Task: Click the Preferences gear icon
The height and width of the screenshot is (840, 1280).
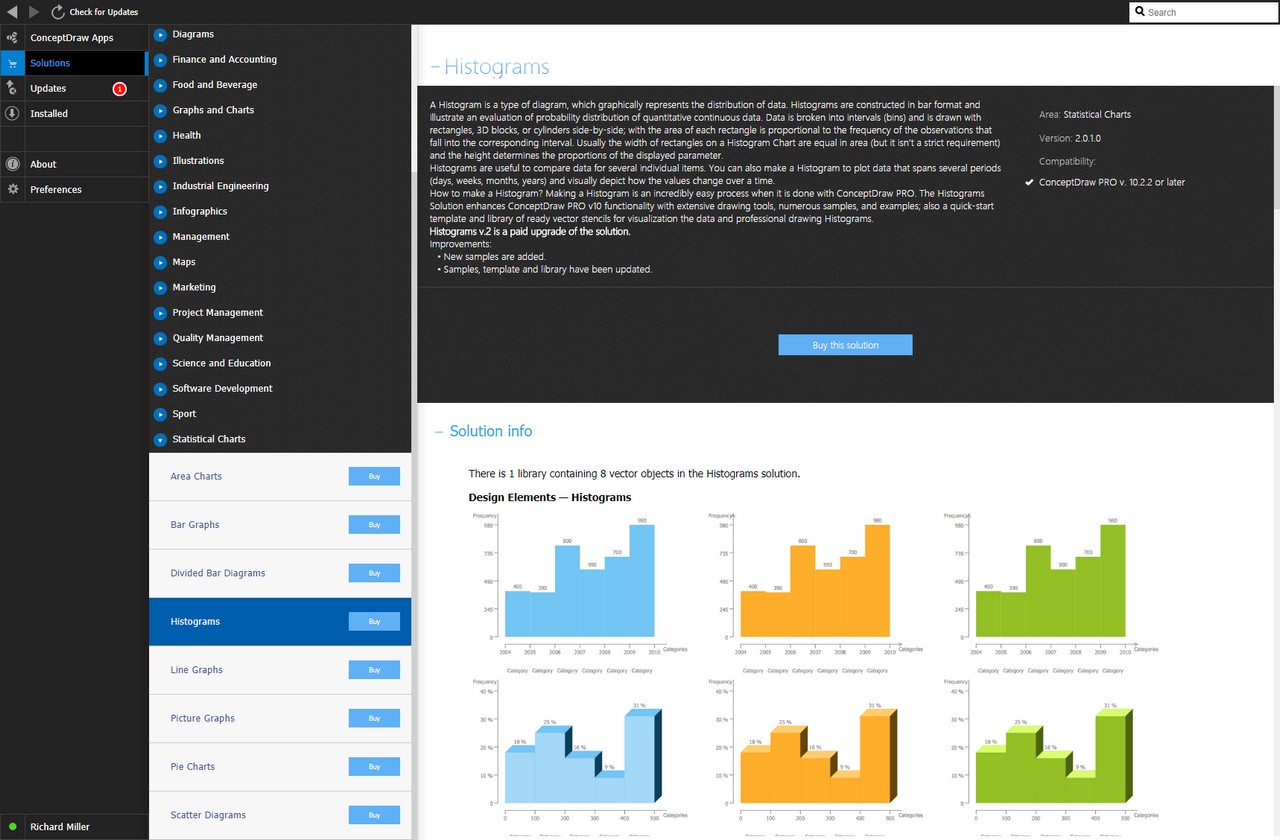Action: coord(12,189)
